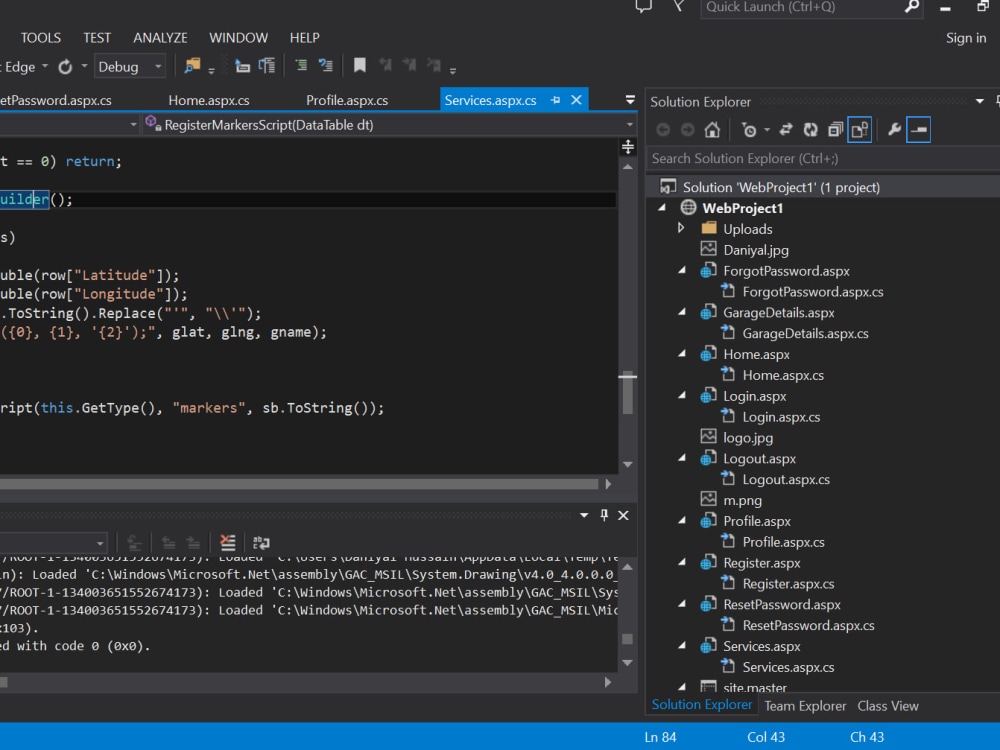This screenshot has height=750, width=1000.
Task: Toggle Show All Files in Solution Explorer
Action: coord(859,130)
